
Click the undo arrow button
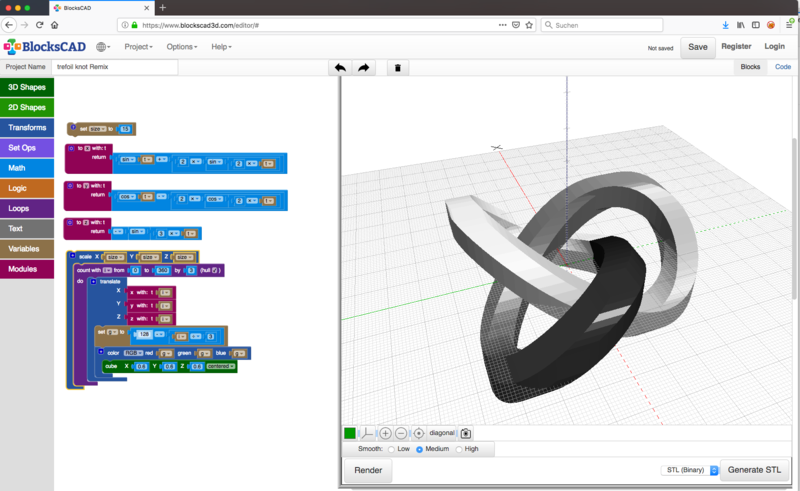[340, 67]
